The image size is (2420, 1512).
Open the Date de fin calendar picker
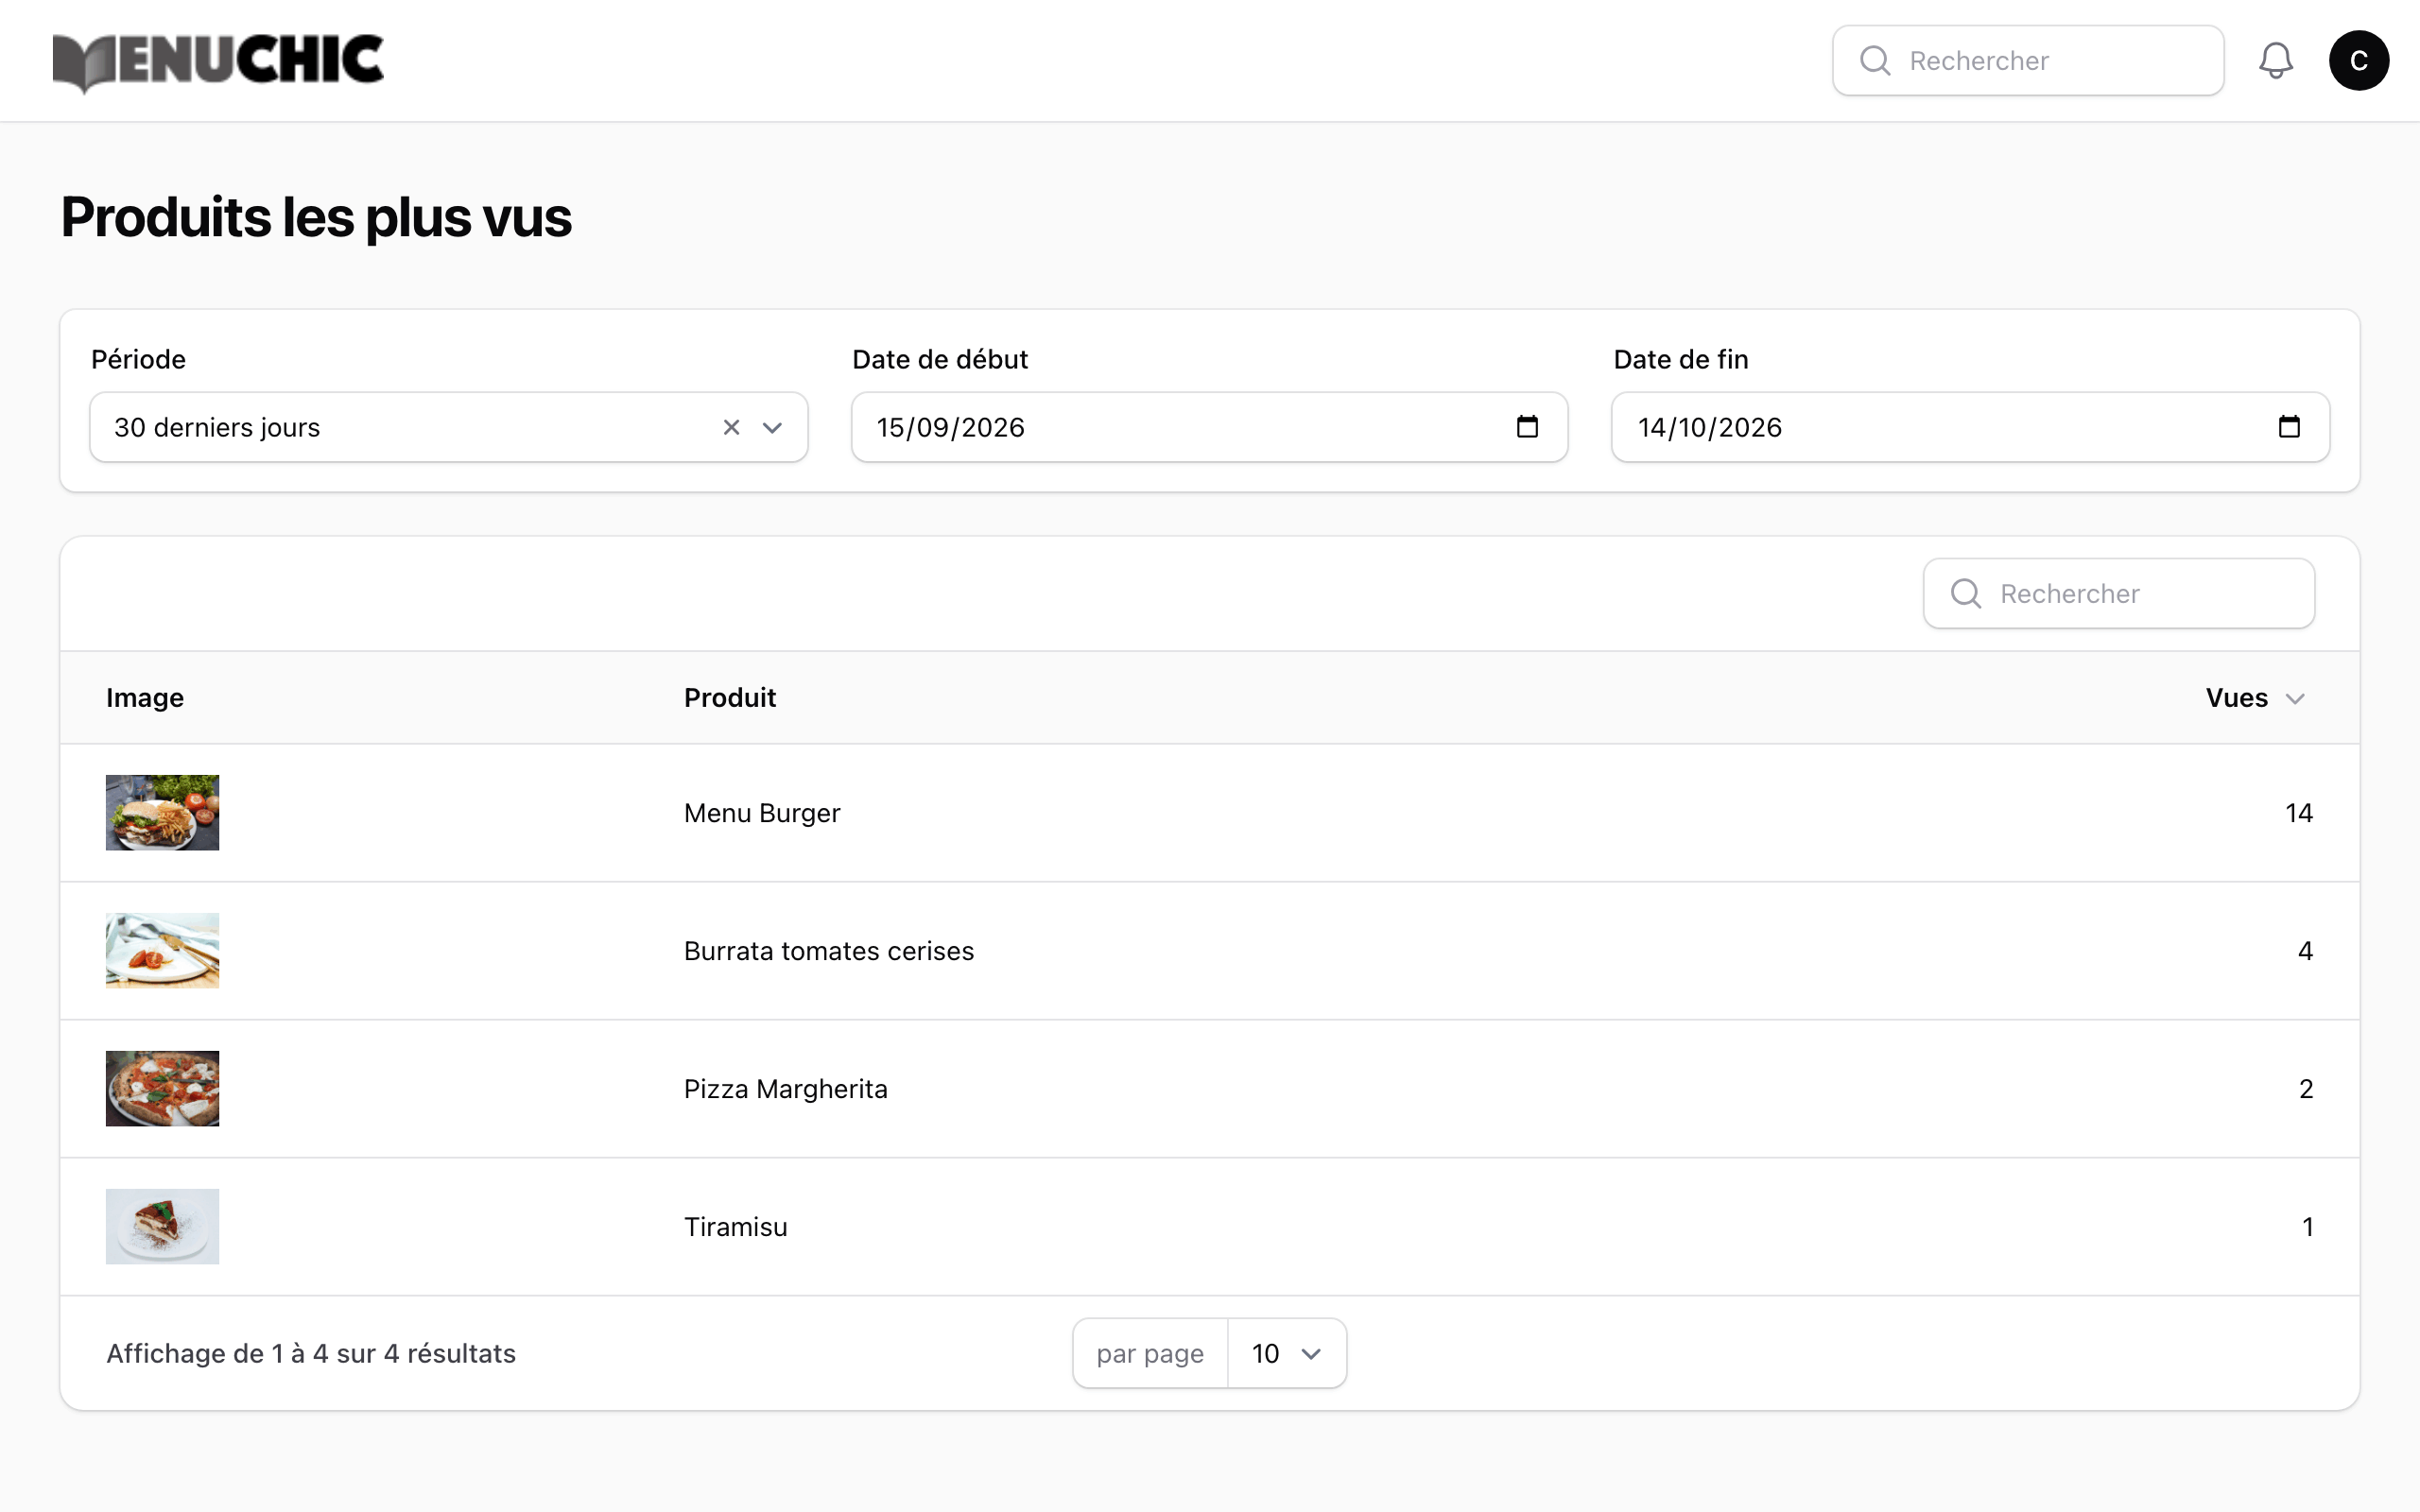click(2289, 427)
